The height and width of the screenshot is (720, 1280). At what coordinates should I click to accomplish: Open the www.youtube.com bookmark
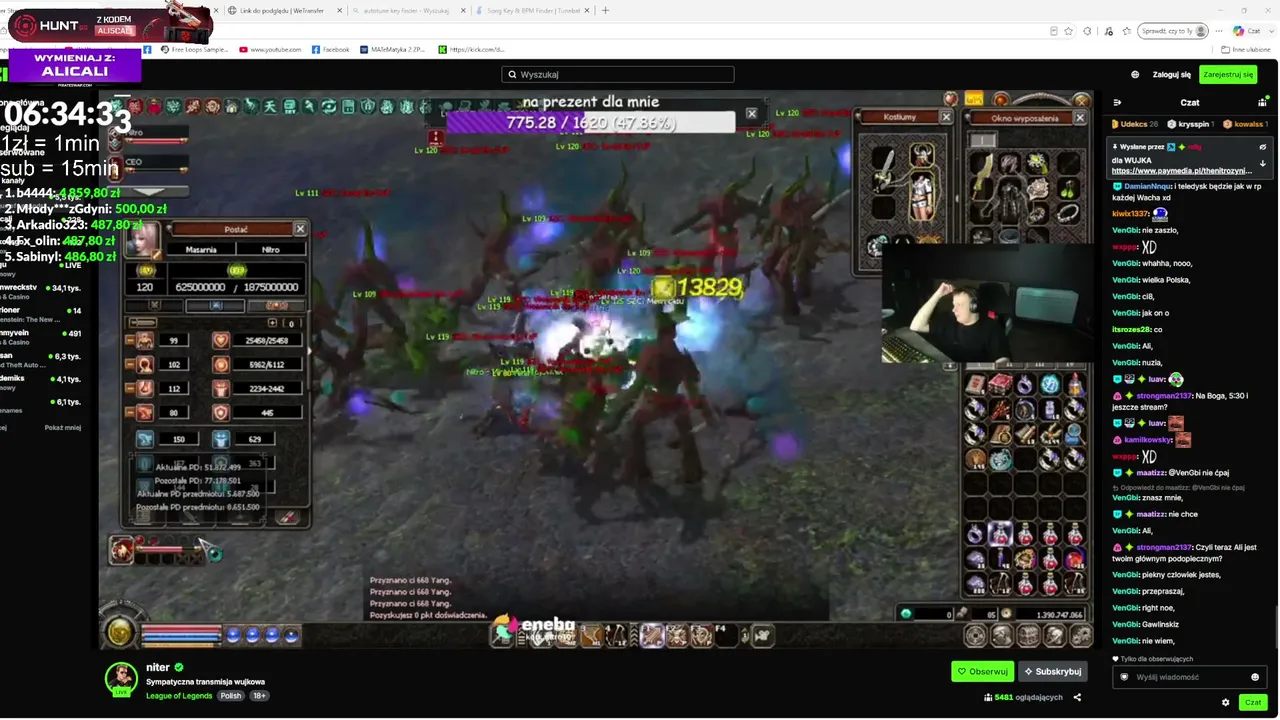pos(270,49)
